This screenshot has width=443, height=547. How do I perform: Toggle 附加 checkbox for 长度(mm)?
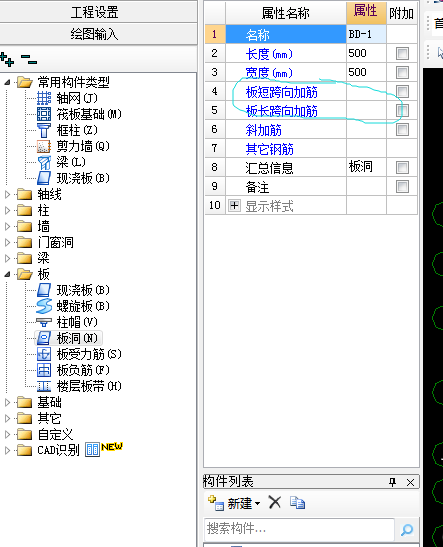(x=402, y=53)
